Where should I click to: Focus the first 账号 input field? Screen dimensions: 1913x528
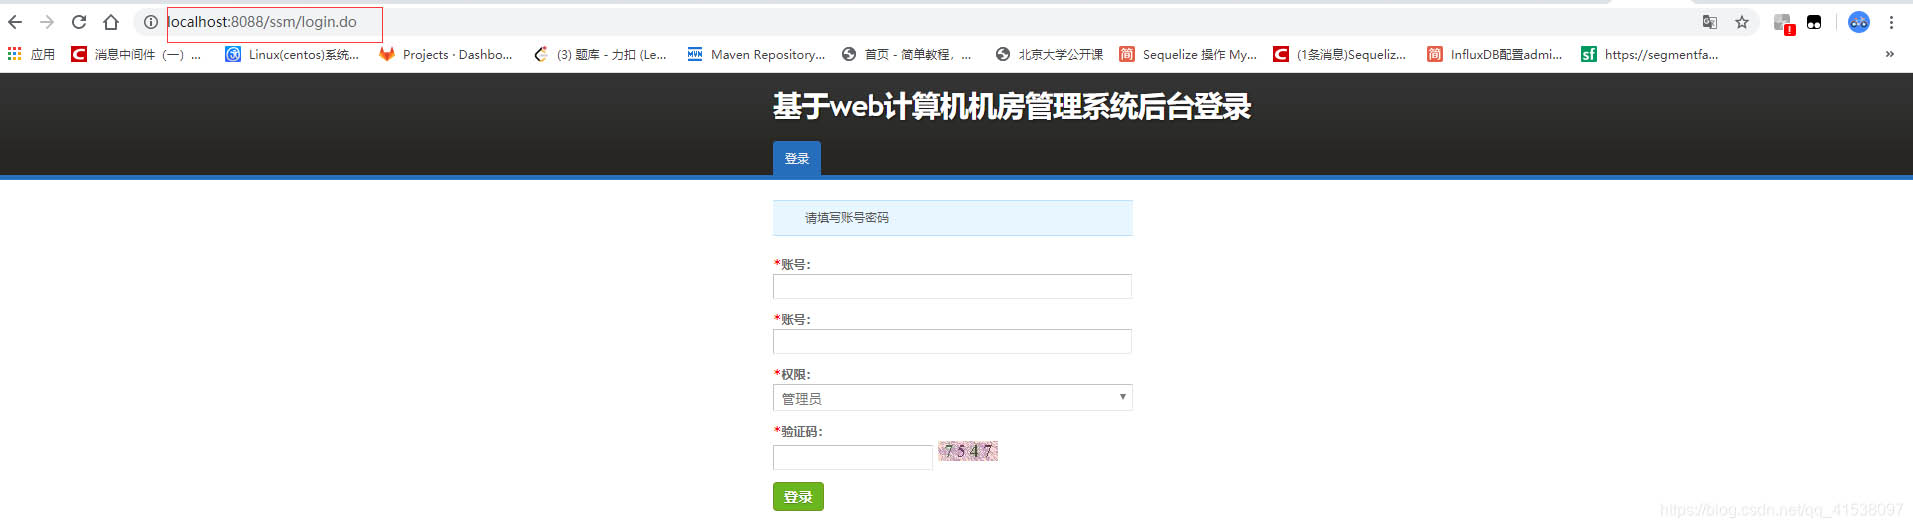click(952, 287)
